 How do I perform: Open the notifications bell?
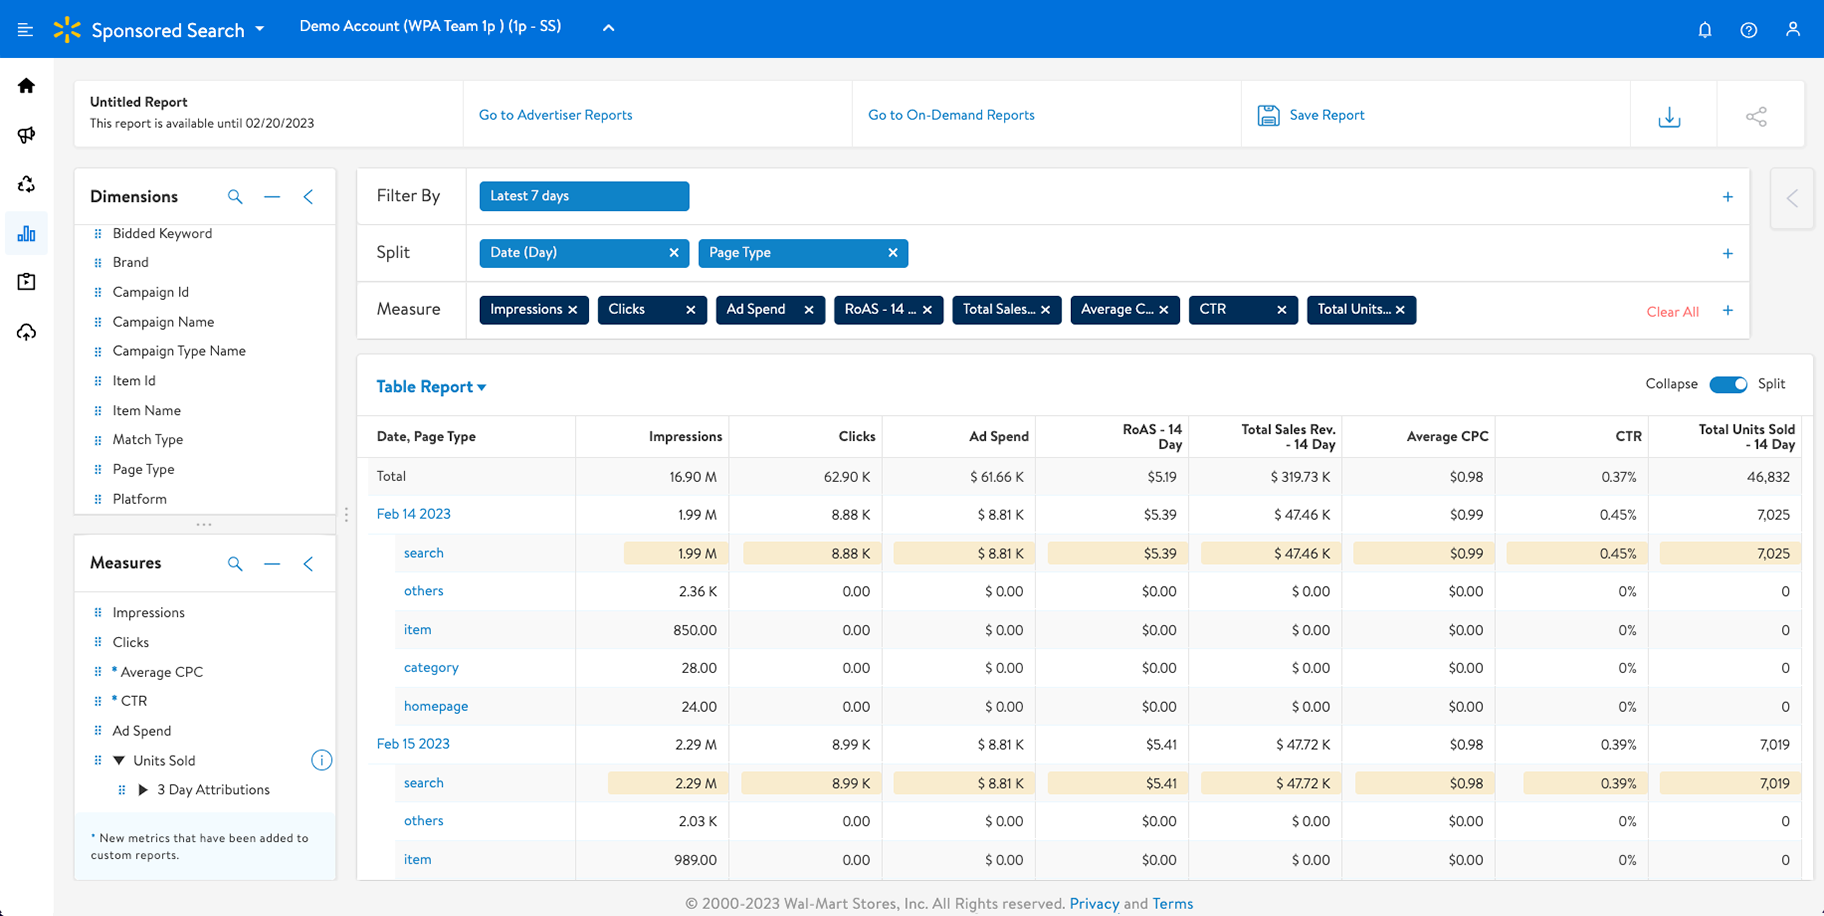(x=1705, y=30)
